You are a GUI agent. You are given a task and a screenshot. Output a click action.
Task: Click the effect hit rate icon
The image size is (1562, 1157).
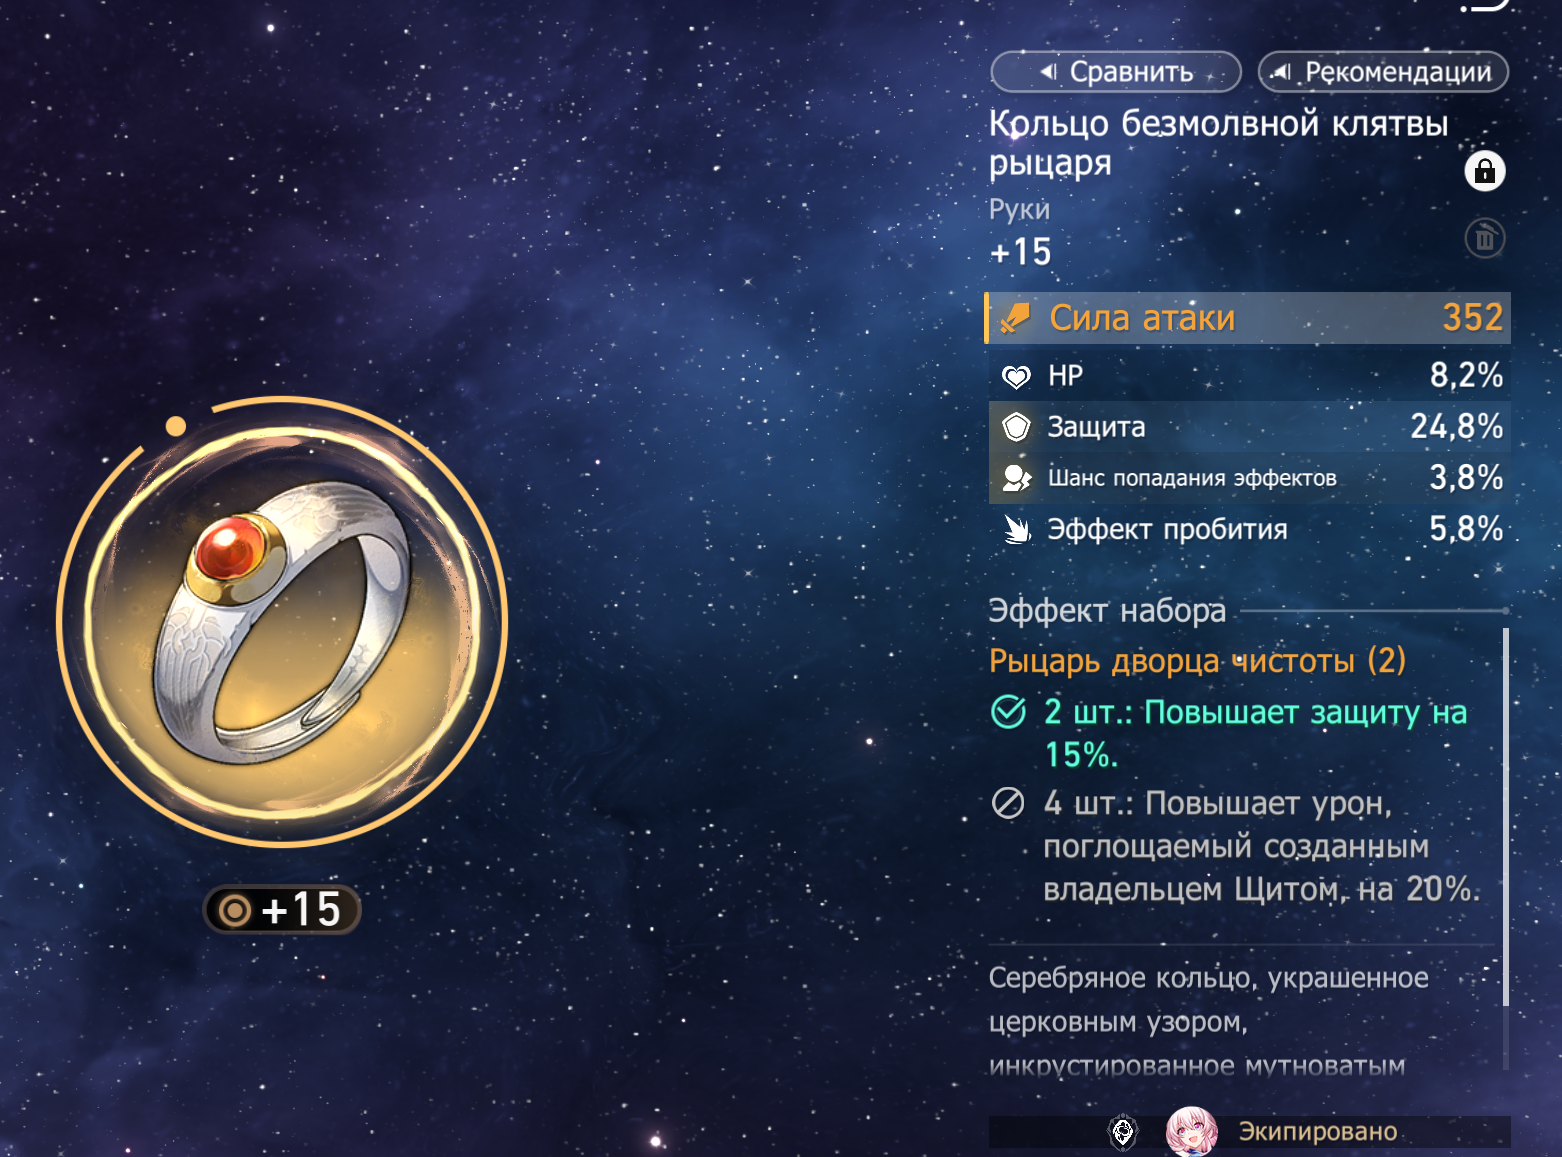click(1016, 478)
